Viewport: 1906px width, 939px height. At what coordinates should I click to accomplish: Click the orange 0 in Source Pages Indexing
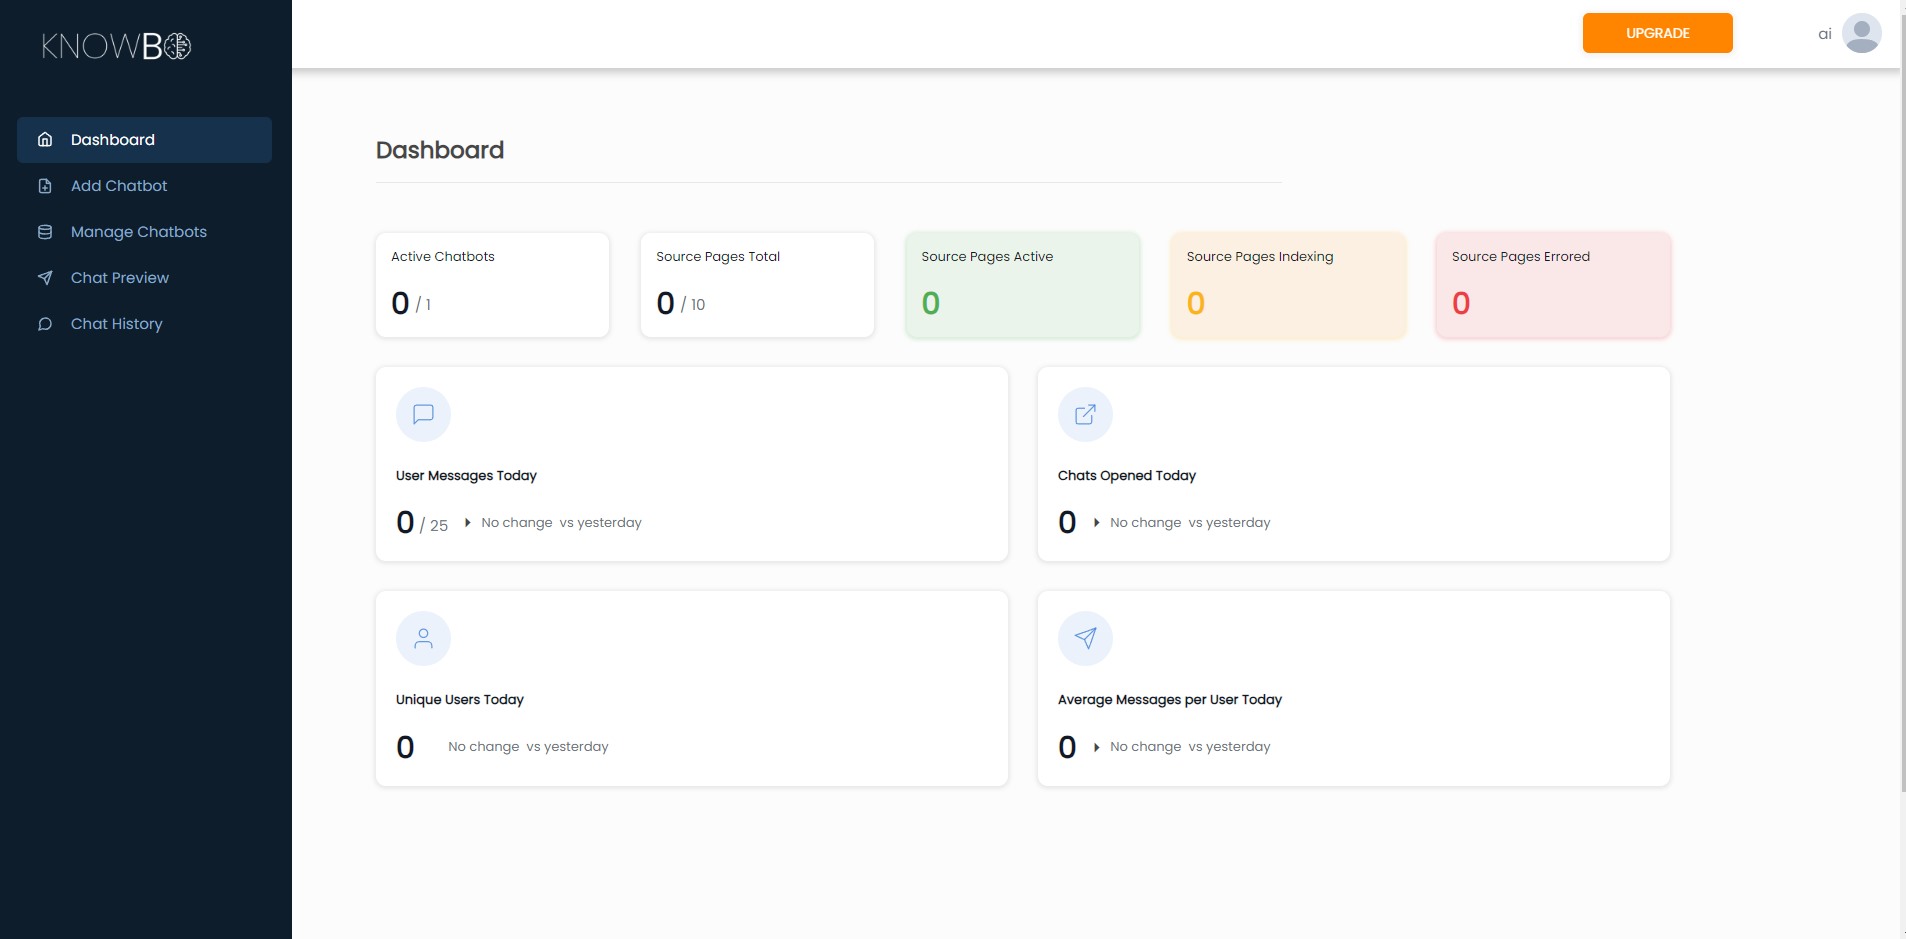point(1196,303)
